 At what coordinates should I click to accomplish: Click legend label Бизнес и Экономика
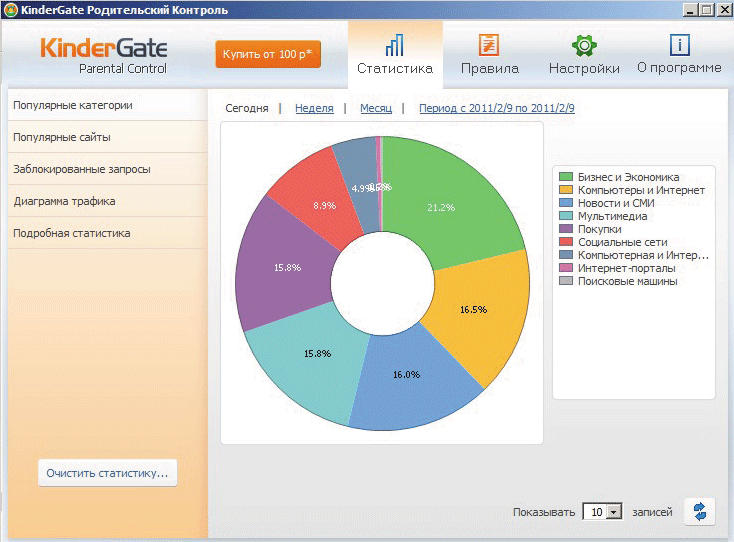628,177
